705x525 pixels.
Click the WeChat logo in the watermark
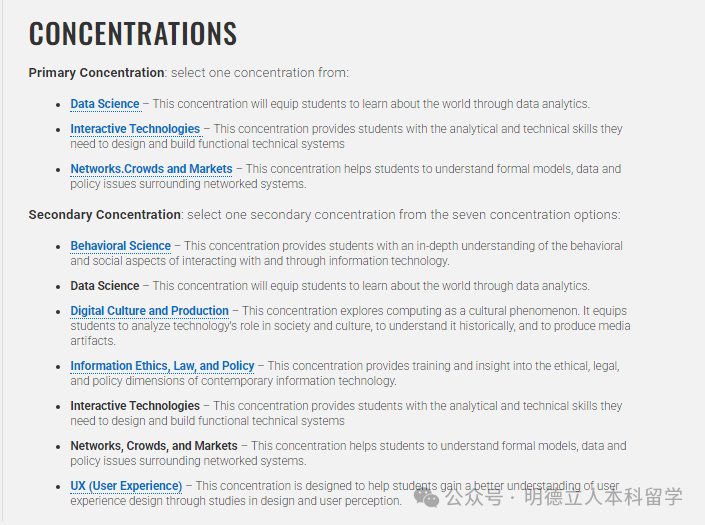[x=427, y=495]
